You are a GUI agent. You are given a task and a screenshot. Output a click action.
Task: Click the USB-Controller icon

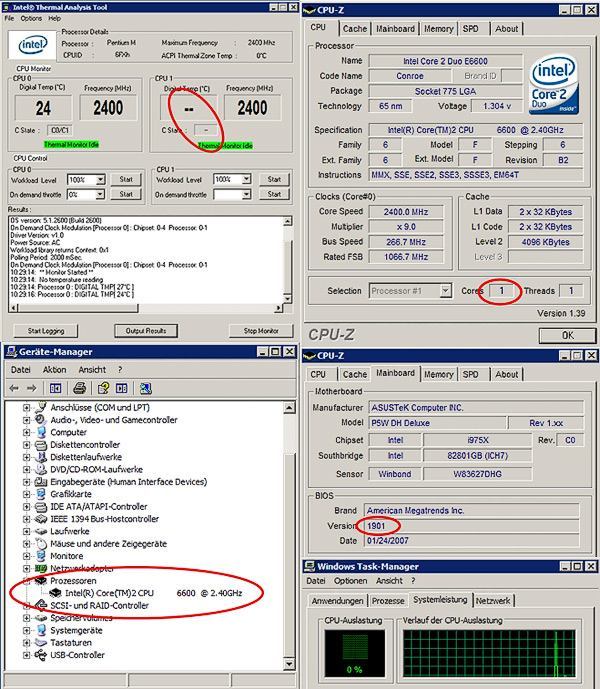click(x=41, y=655)
